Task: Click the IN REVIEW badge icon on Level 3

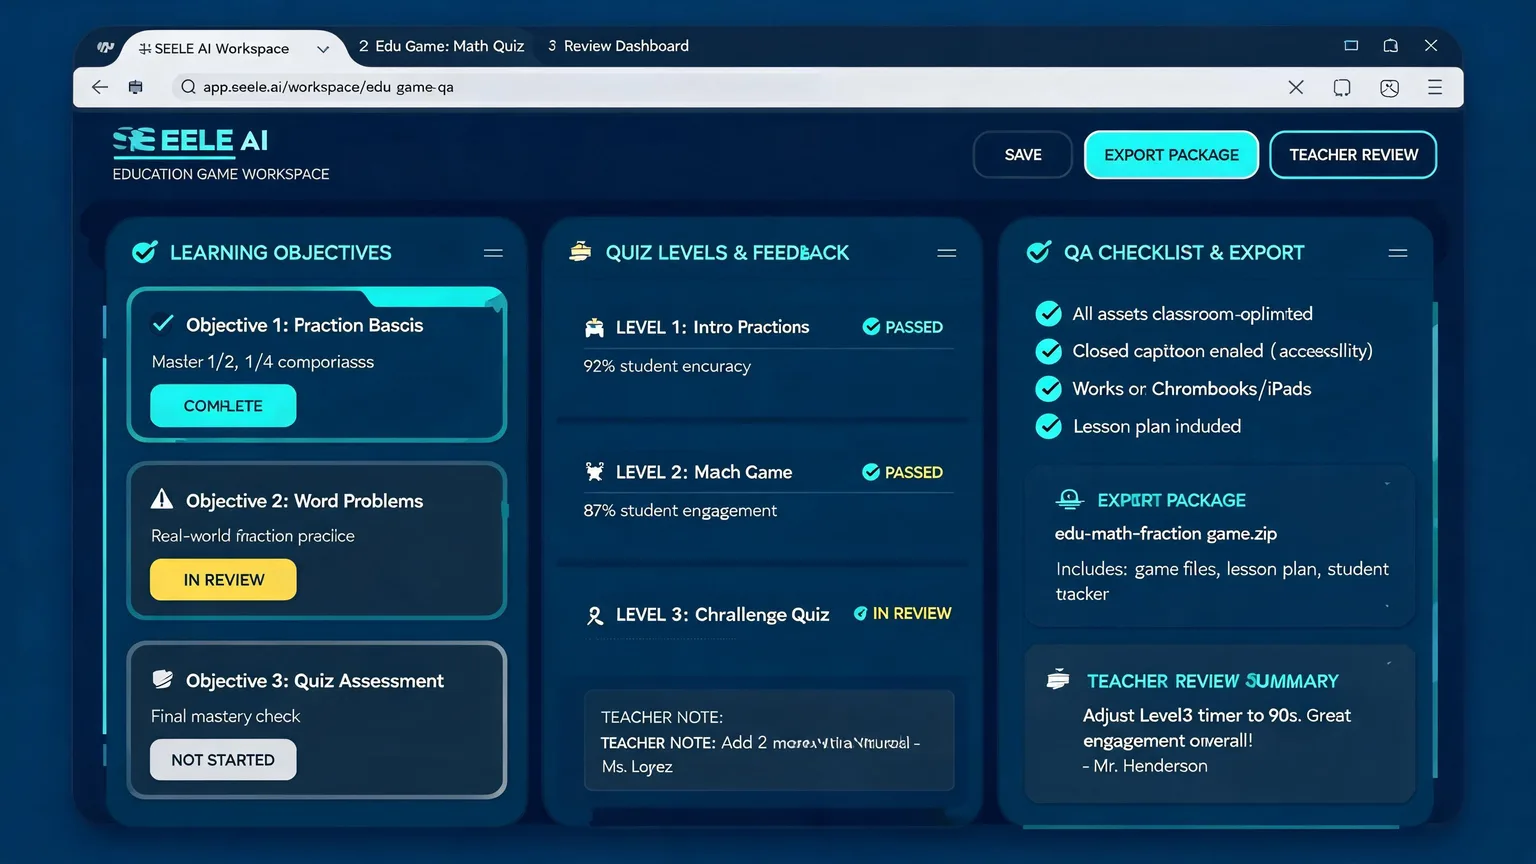Action: tap(860, 613)
